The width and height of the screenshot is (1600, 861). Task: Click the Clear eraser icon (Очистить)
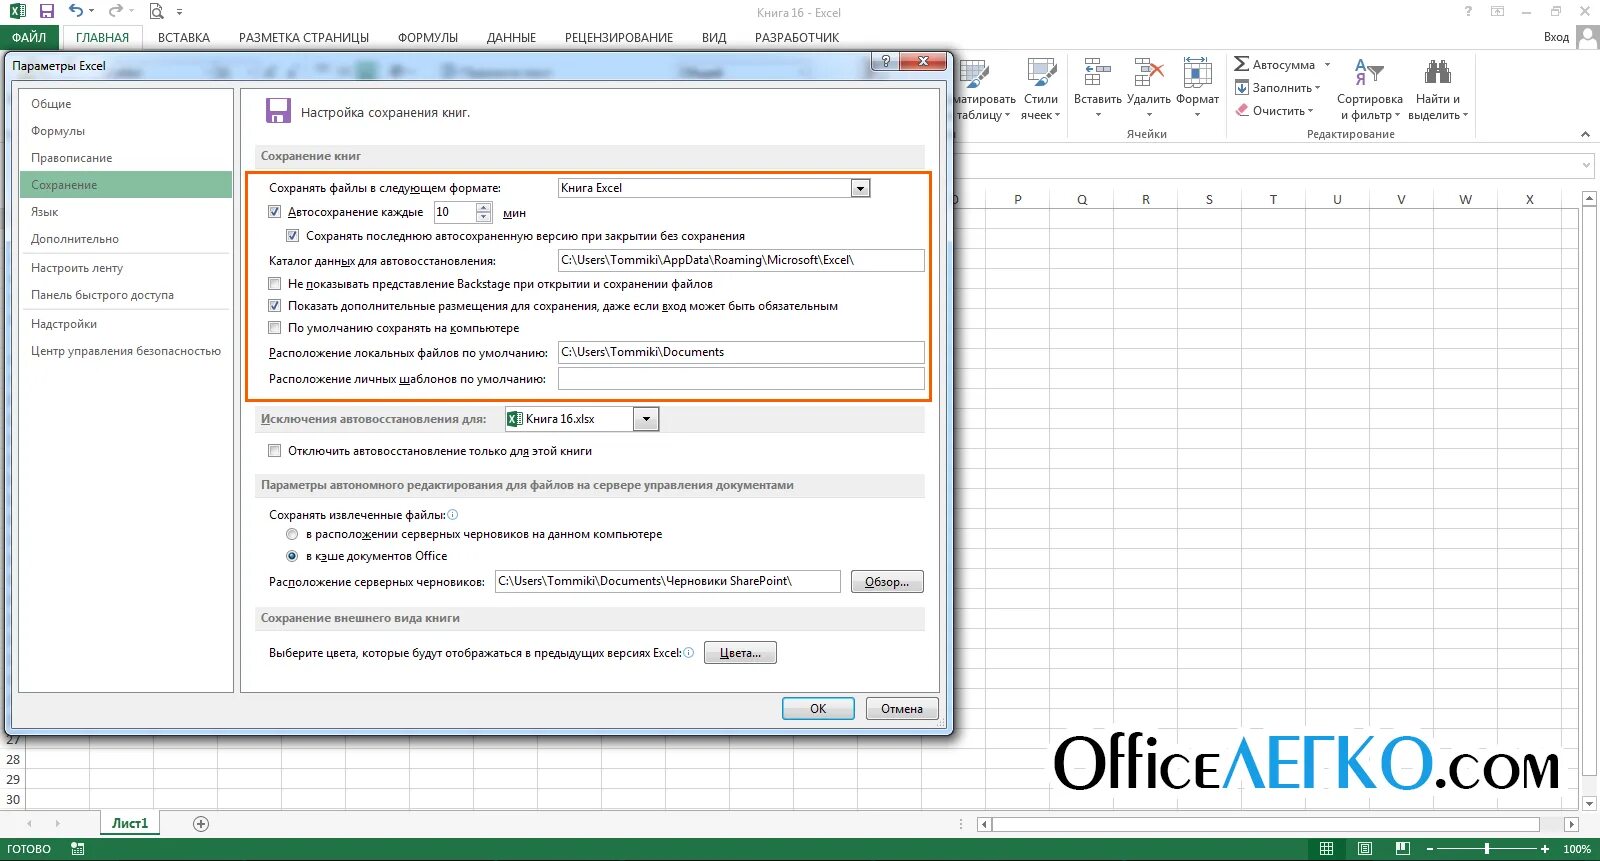point(1241,110)
